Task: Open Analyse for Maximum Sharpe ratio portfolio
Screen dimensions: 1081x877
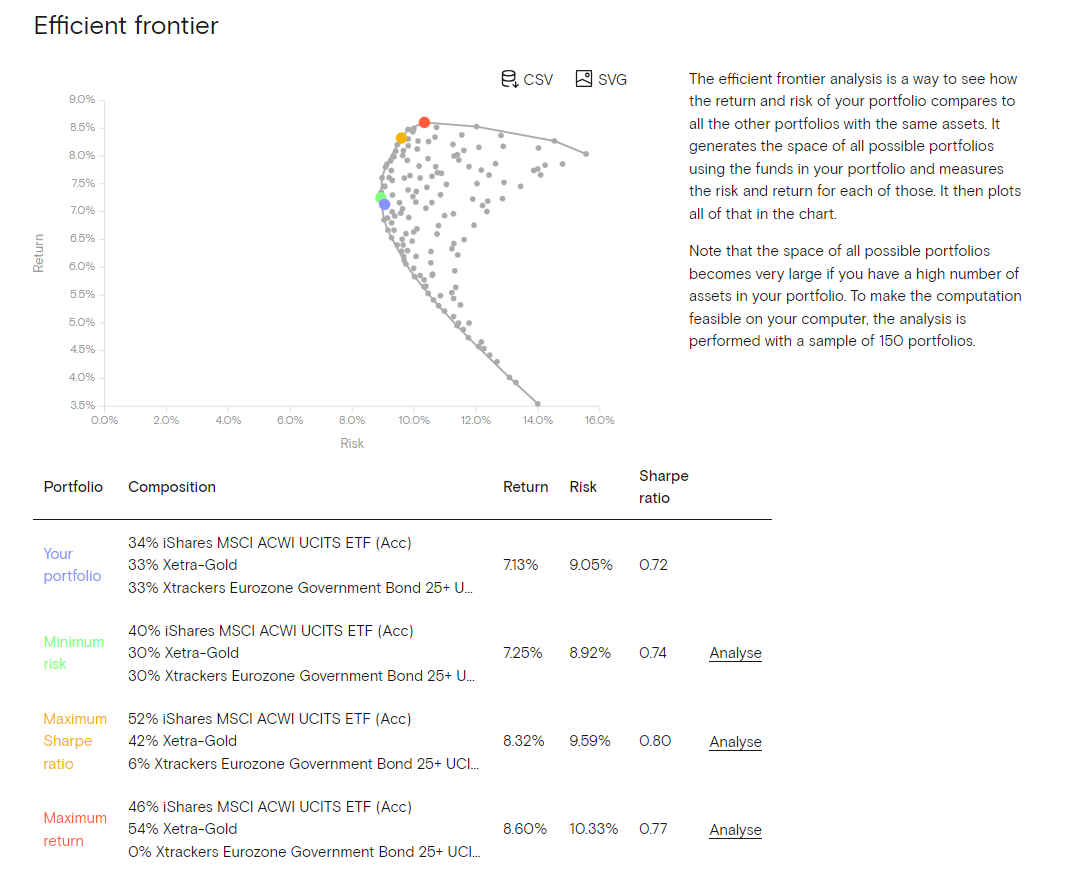Action: pyautogui.click(x=735, y=742)
